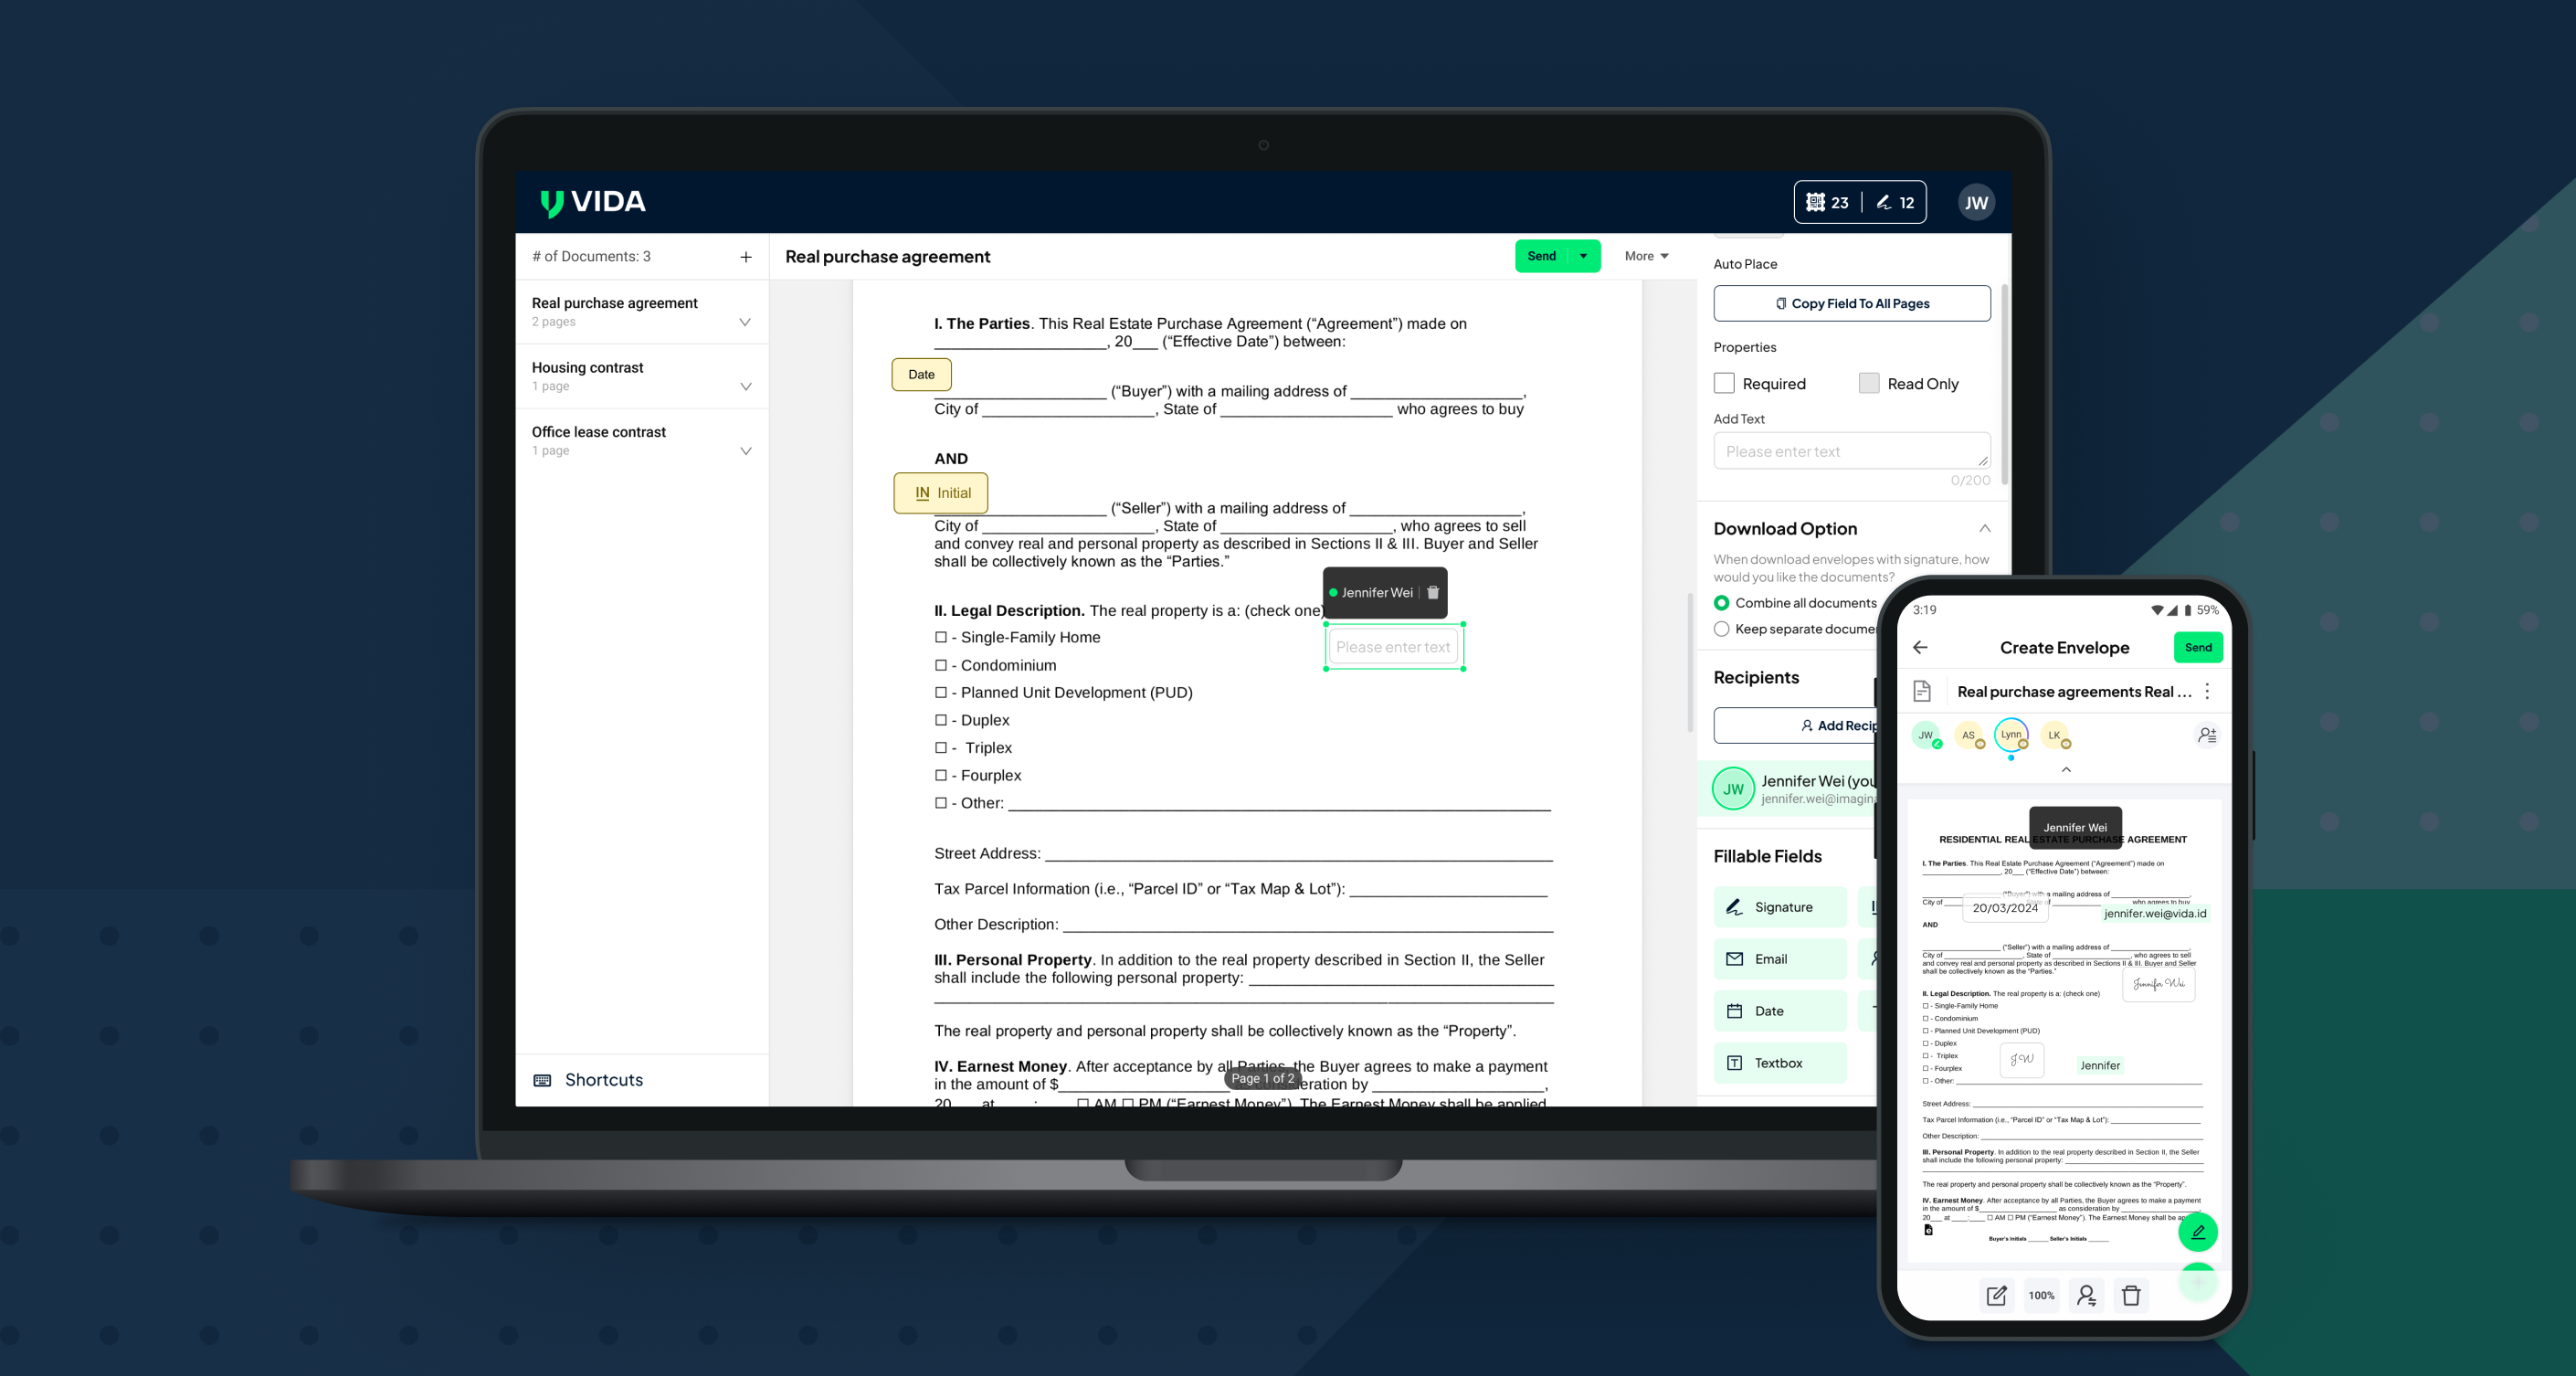This screenshot has width=2576, height=1376.
Task: Tap the J.W initials box on phone
Action: 2021,1059
